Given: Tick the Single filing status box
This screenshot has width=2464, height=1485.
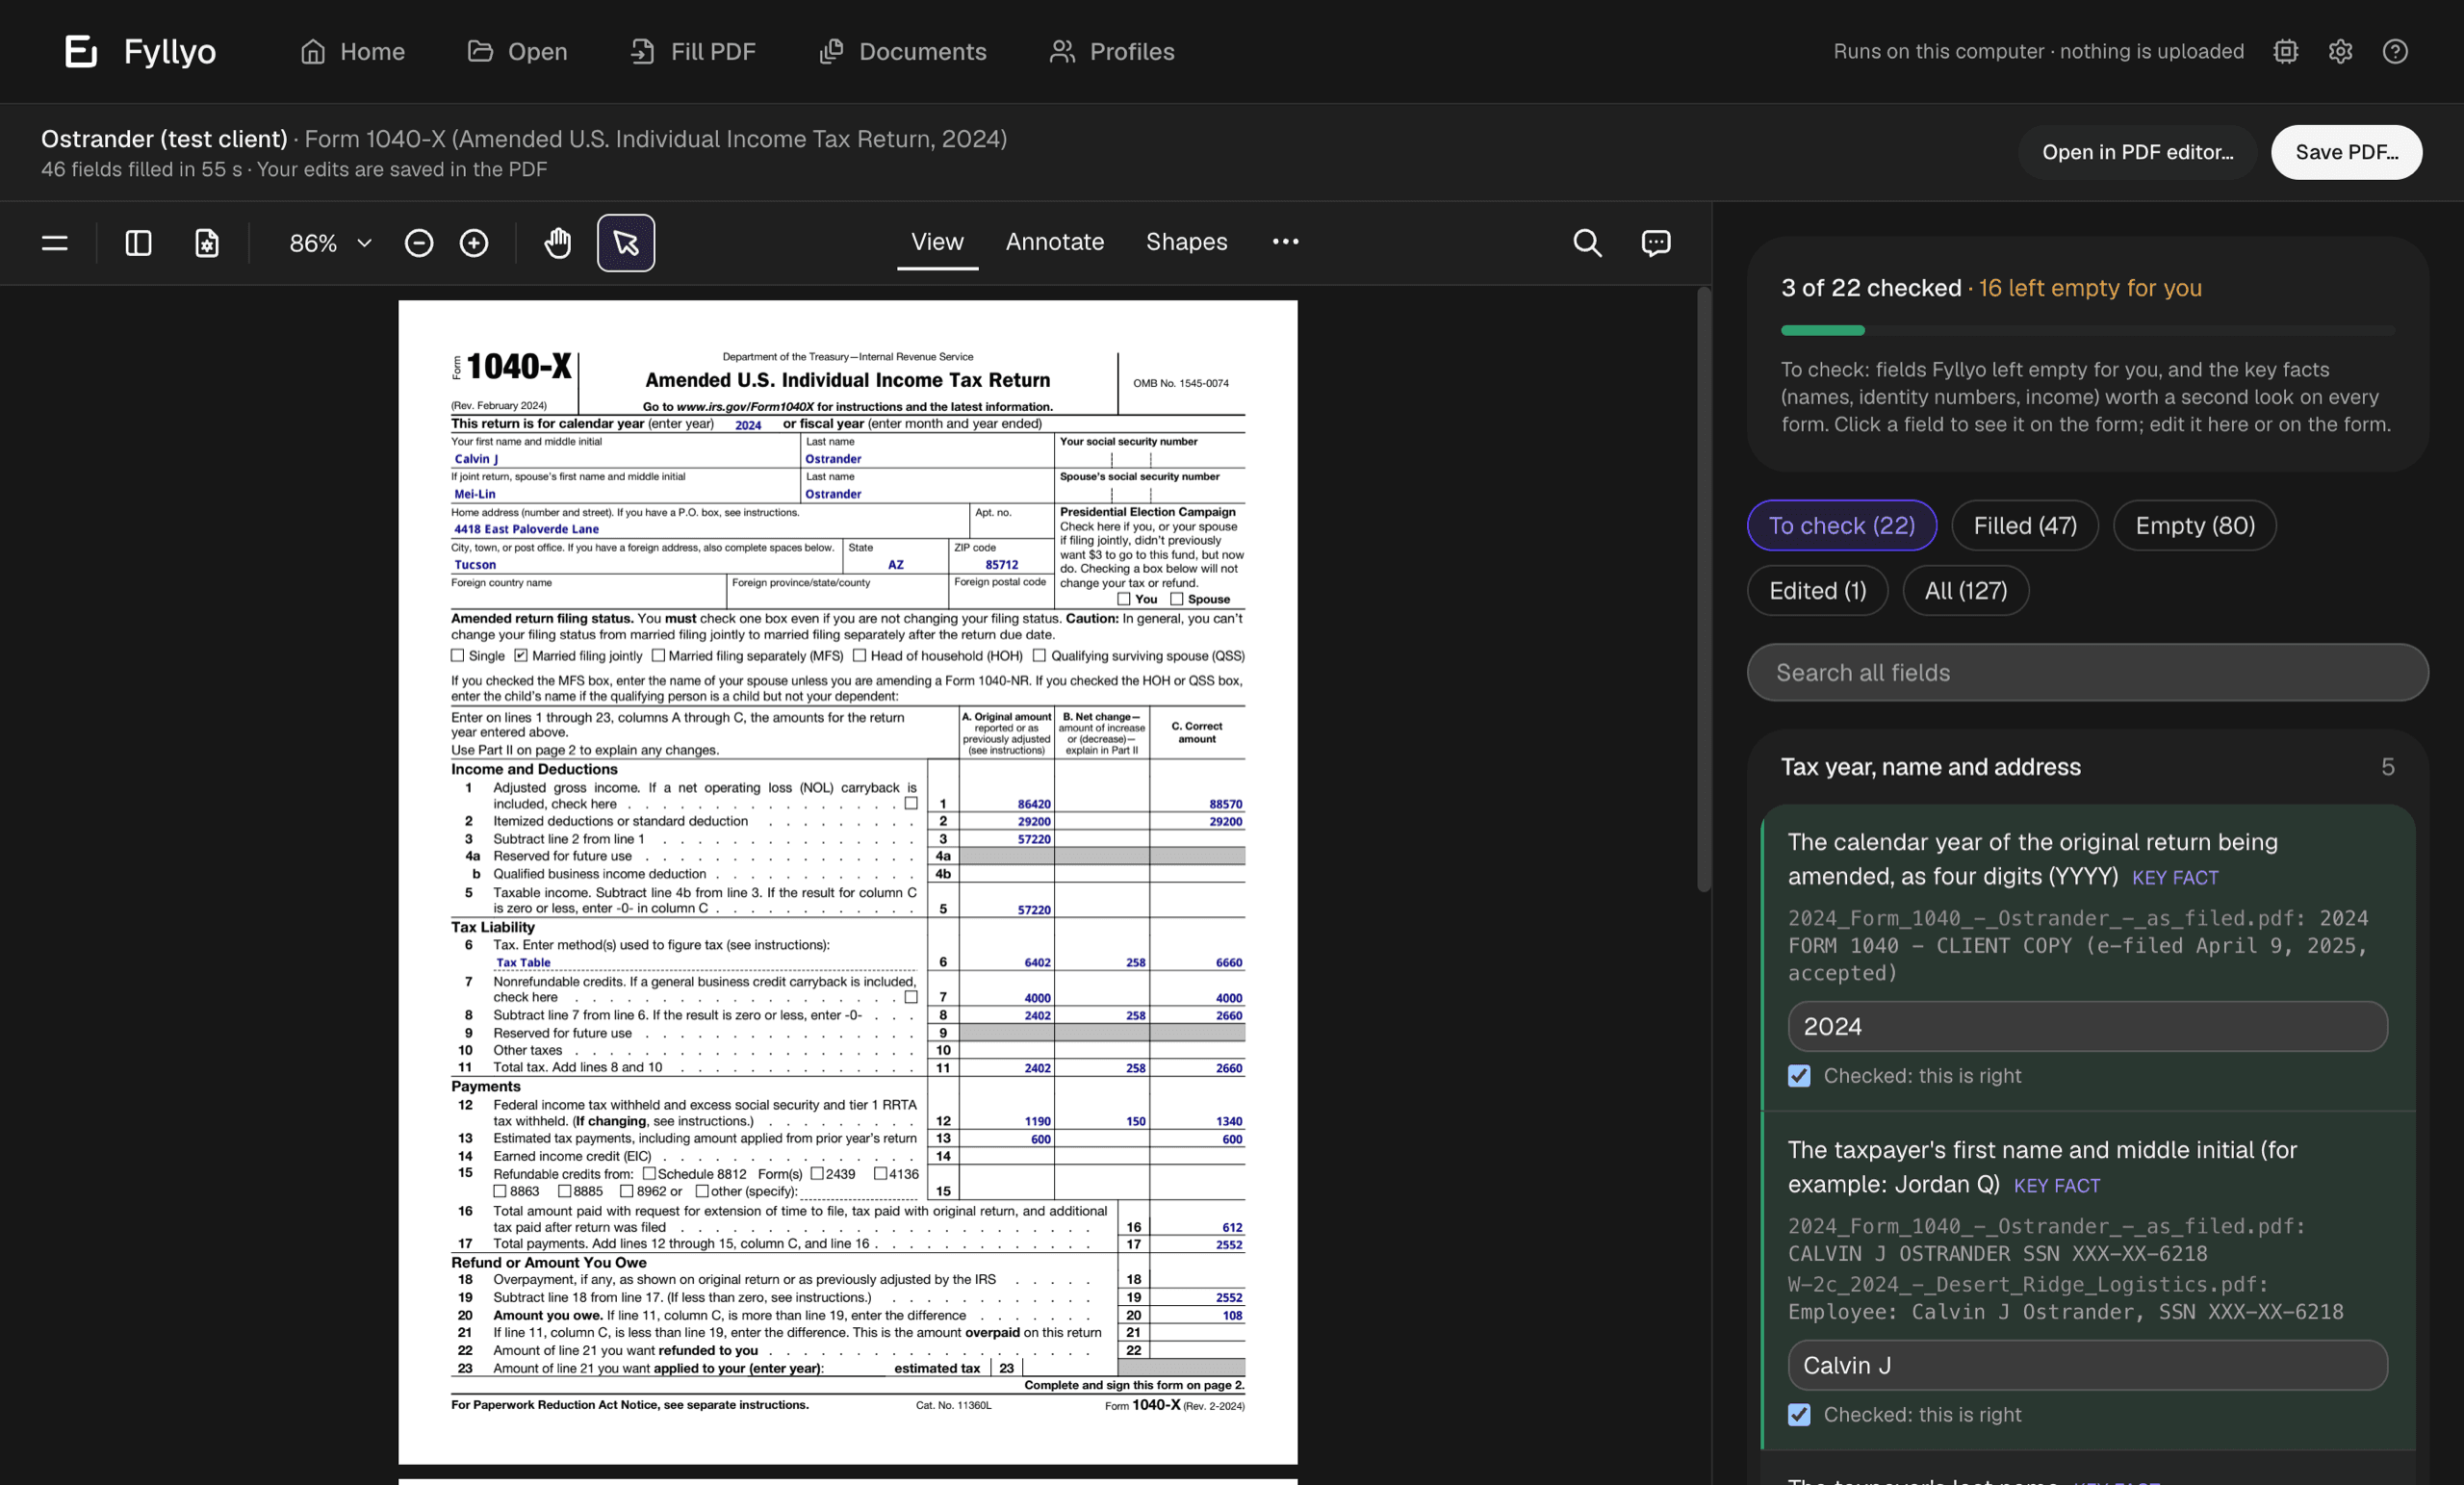Looking at the screenshot, I should [x=457, y=656].
